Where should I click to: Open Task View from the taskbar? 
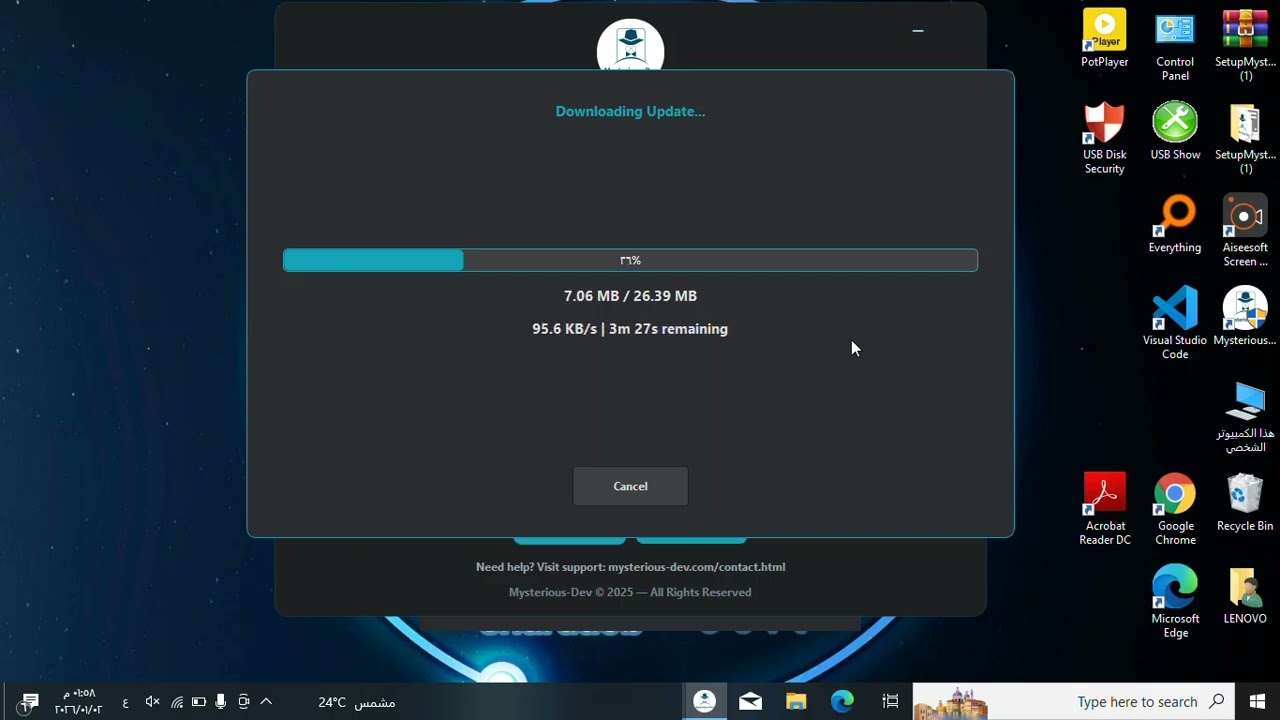pos(890,702)
